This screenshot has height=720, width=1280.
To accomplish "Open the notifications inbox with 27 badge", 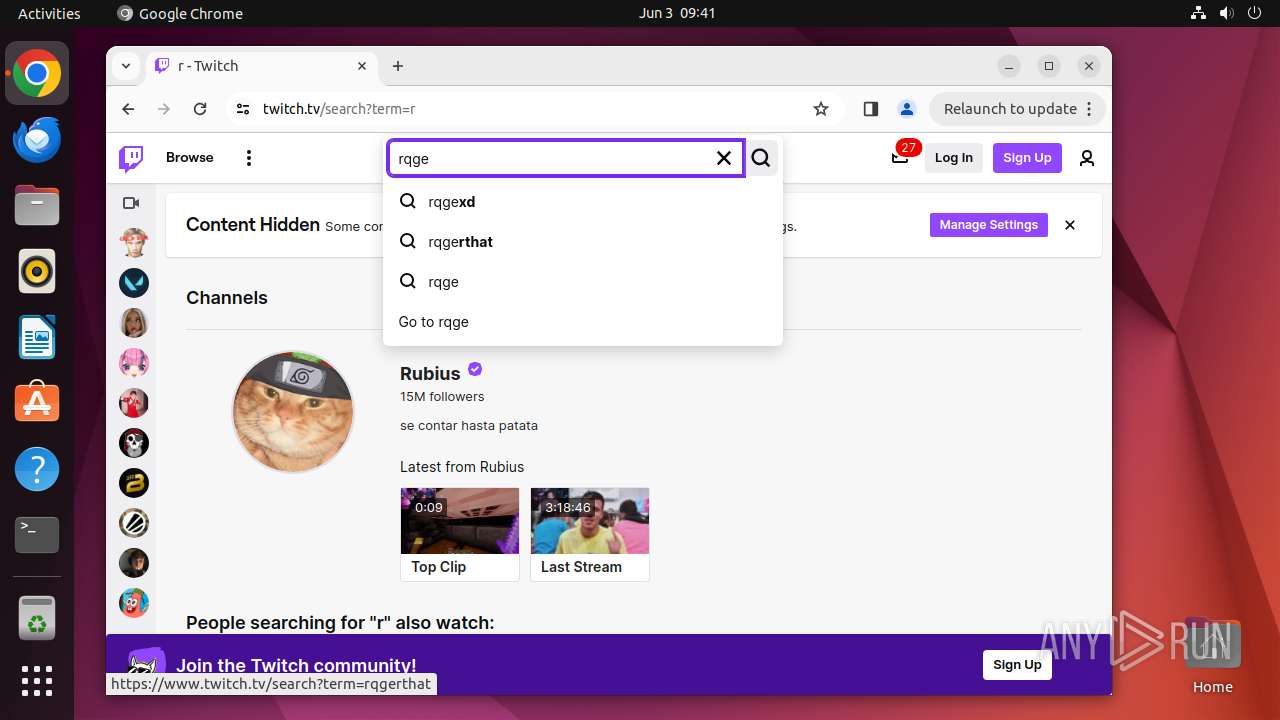I will 900,158.
